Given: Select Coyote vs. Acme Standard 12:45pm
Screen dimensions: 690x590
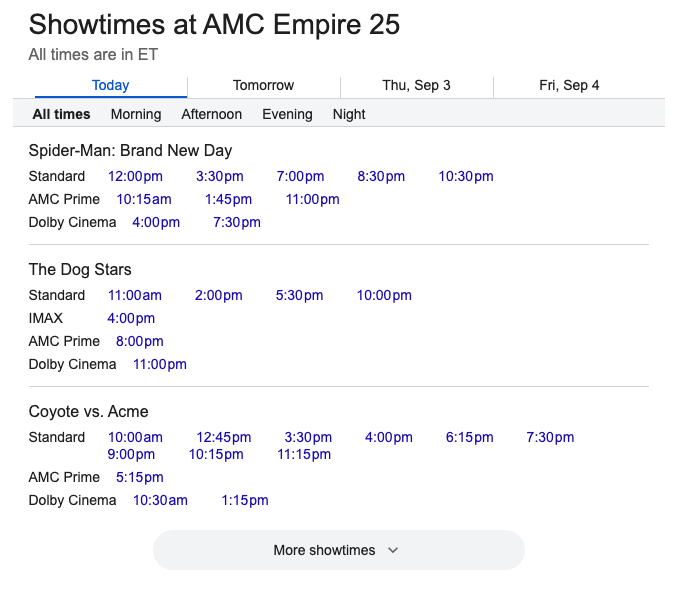Looking at the screenshot, I should click(x=224, y=437).
